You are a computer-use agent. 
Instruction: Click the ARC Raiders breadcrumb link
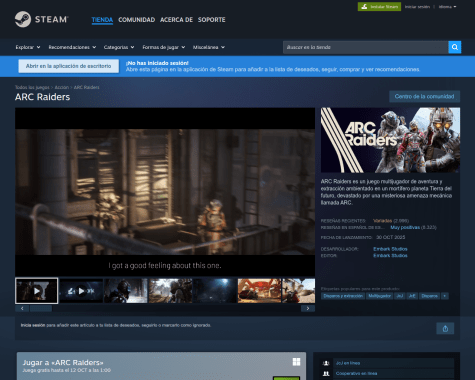coord(86,87)
